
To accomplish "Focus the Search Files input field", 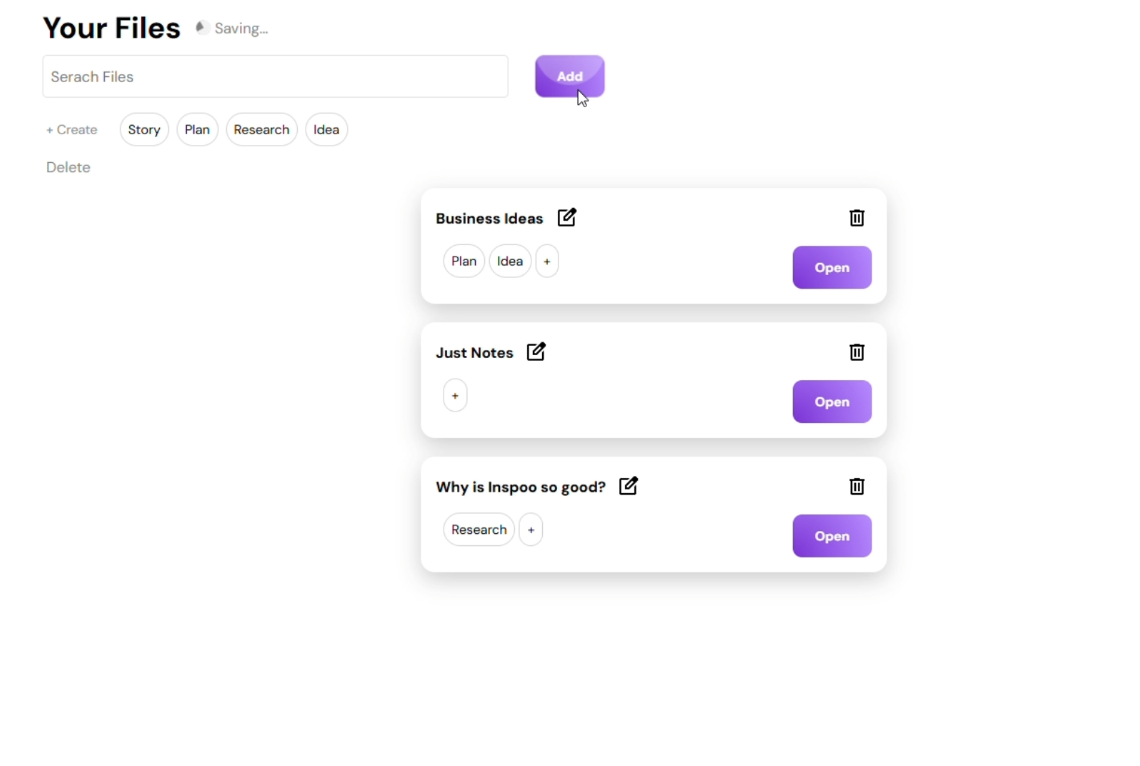I will point(276,76).
